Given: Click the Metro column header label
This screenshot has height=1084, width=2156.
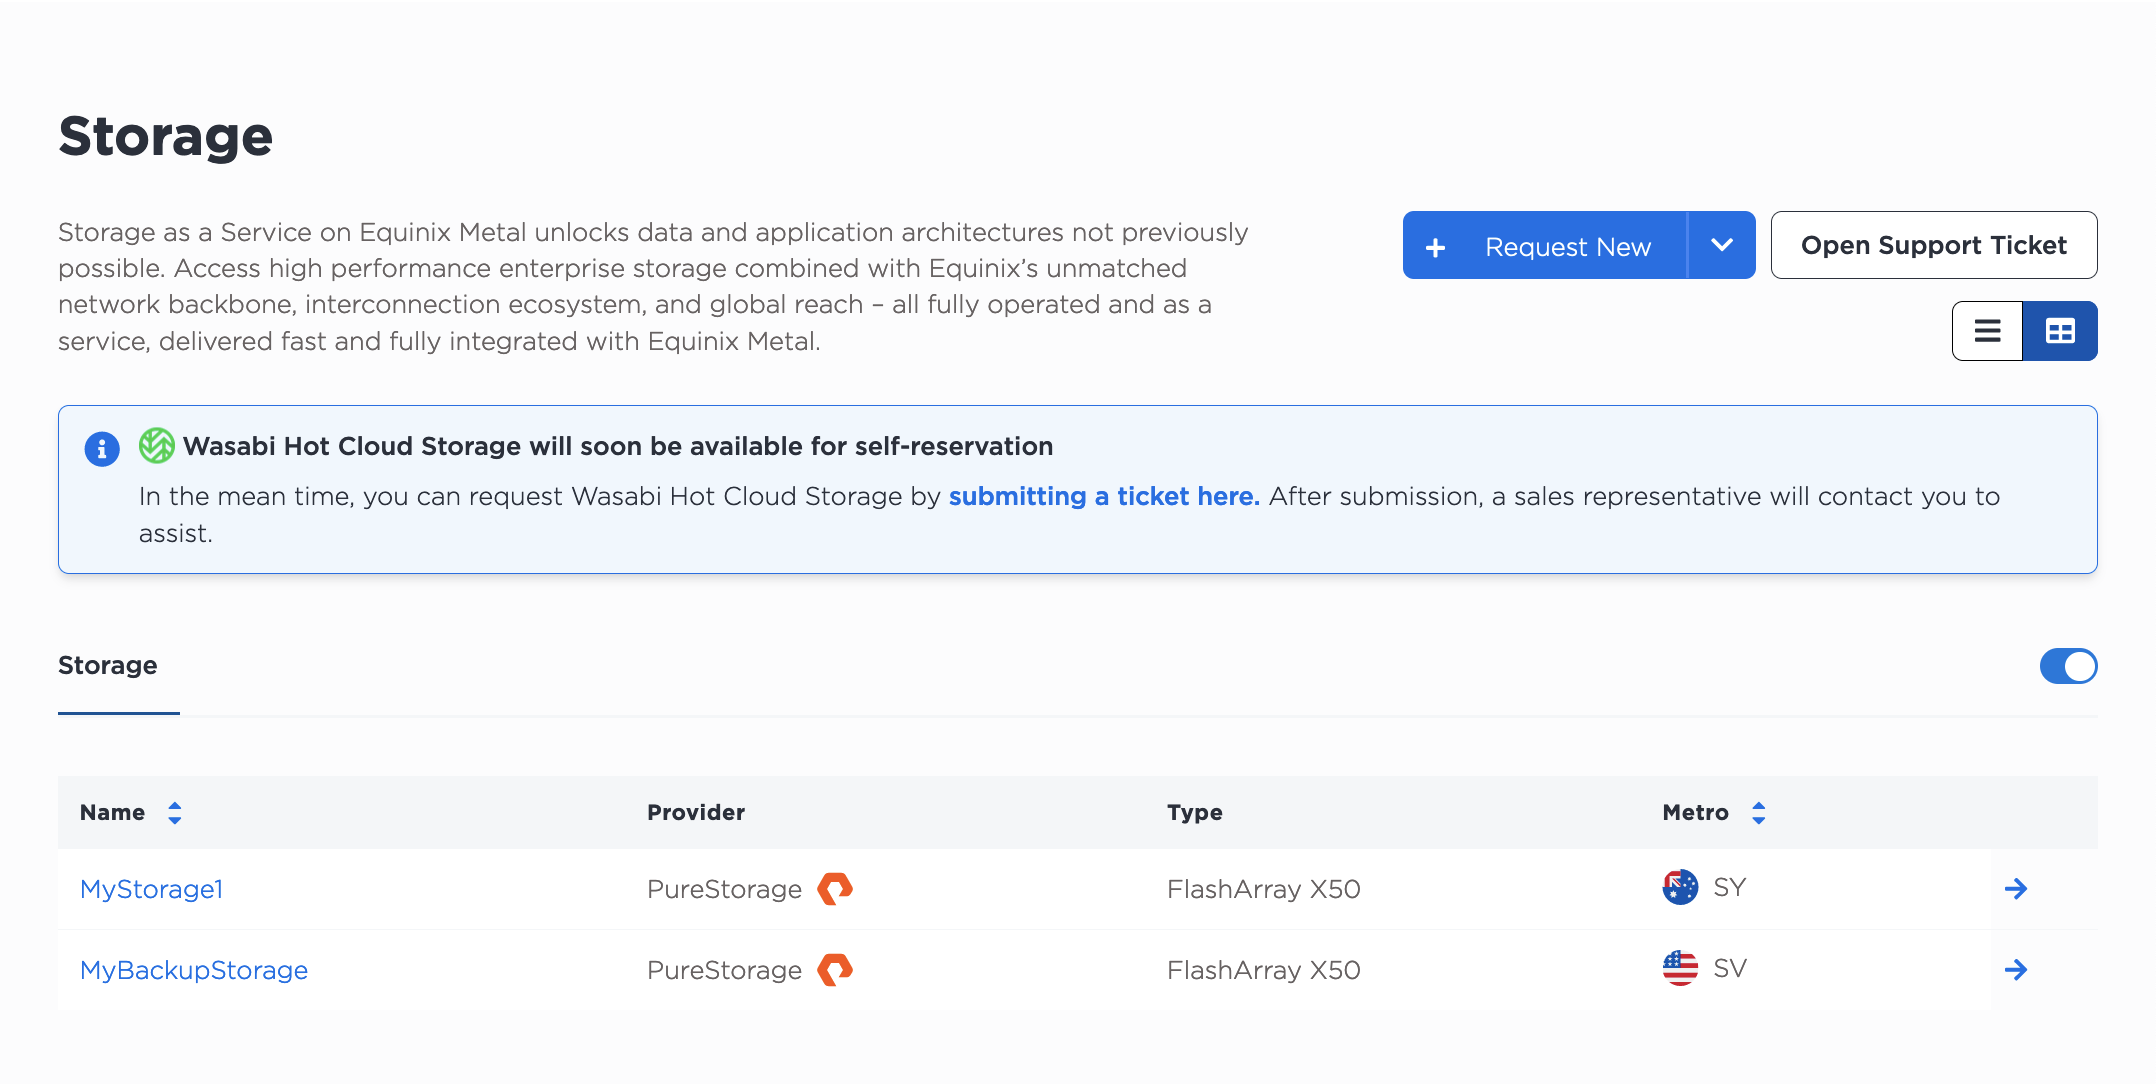Looking at the screenshot, I should [1696, 812].
